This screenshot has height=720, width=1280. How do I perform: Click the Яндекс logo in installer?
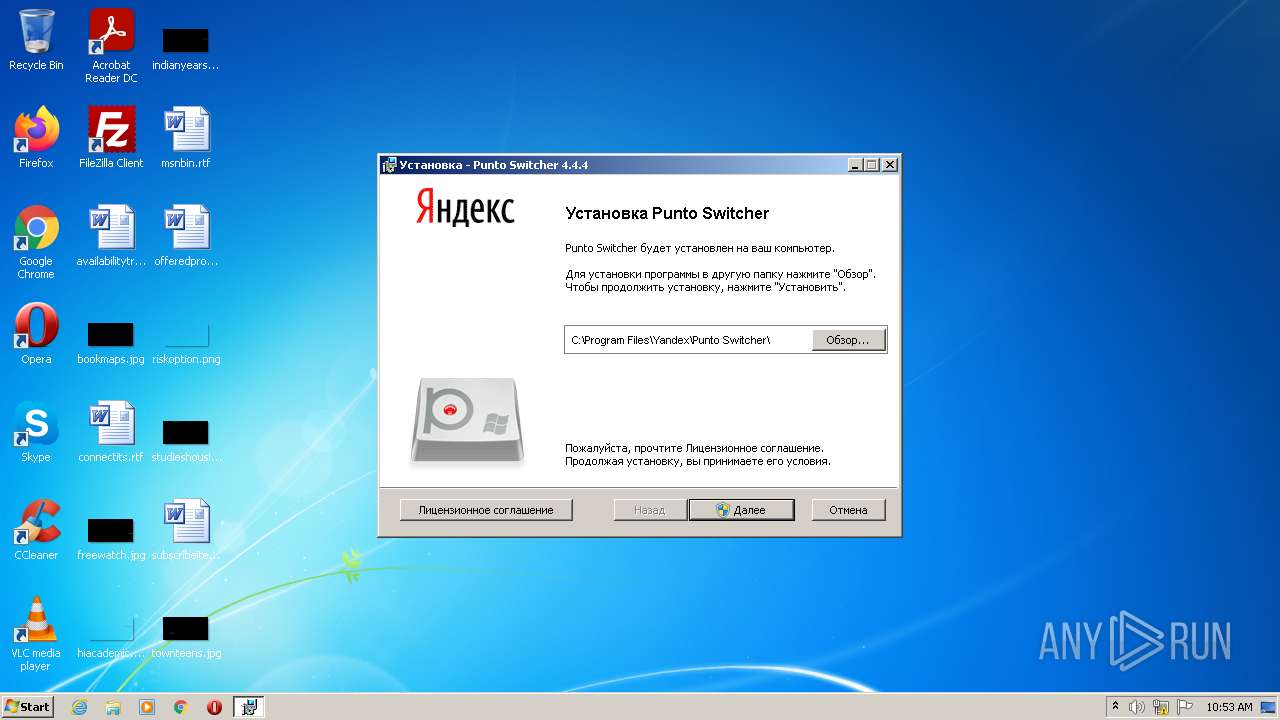coord(465,208)
